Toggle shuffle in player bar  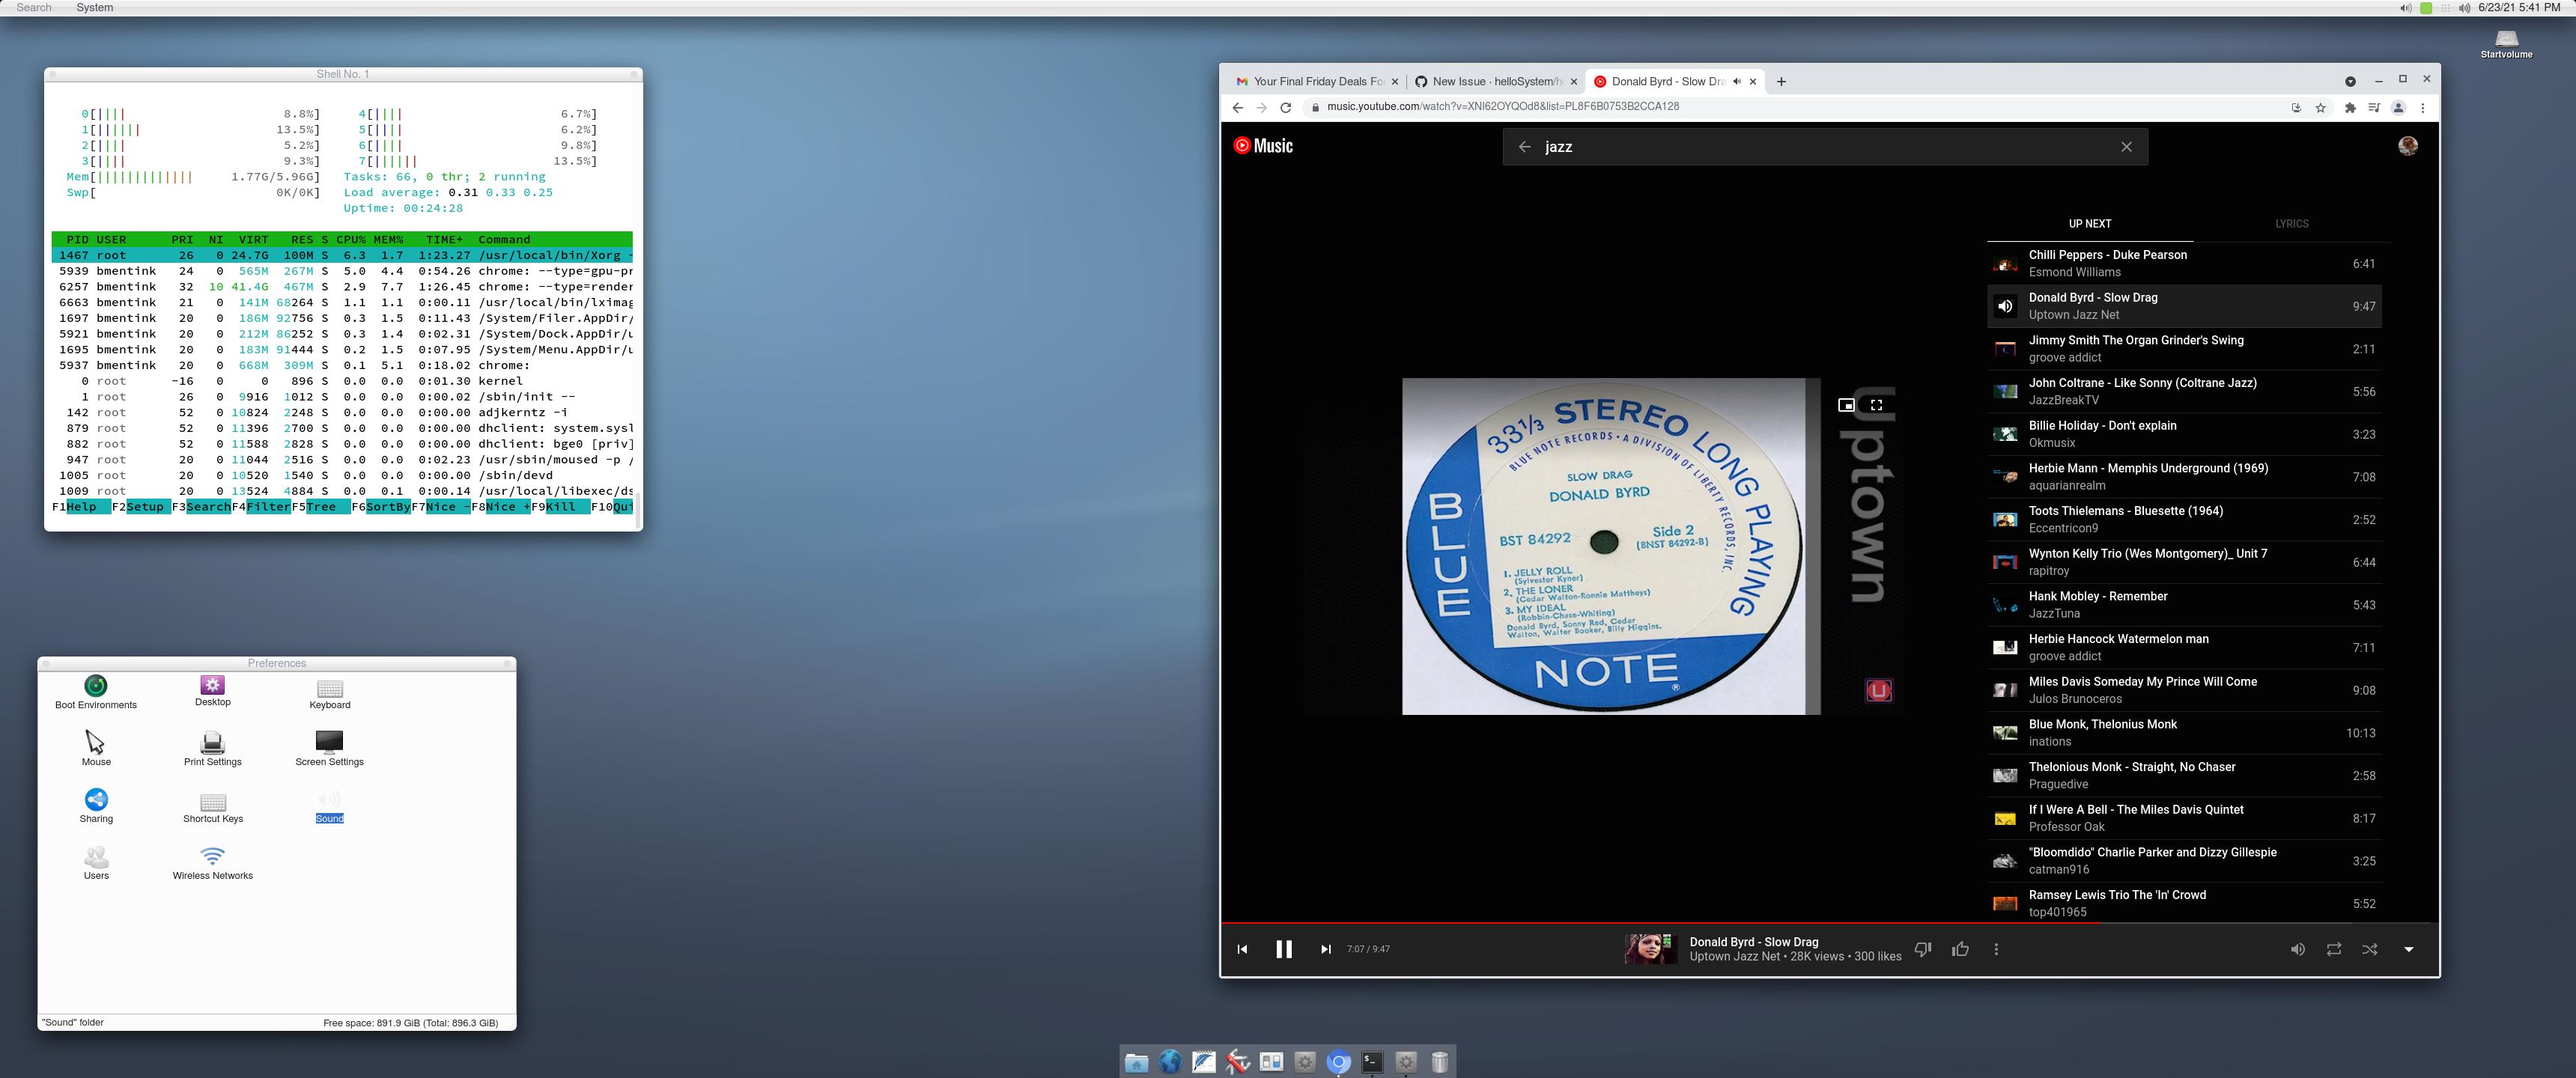click(x=2369, y=949)
